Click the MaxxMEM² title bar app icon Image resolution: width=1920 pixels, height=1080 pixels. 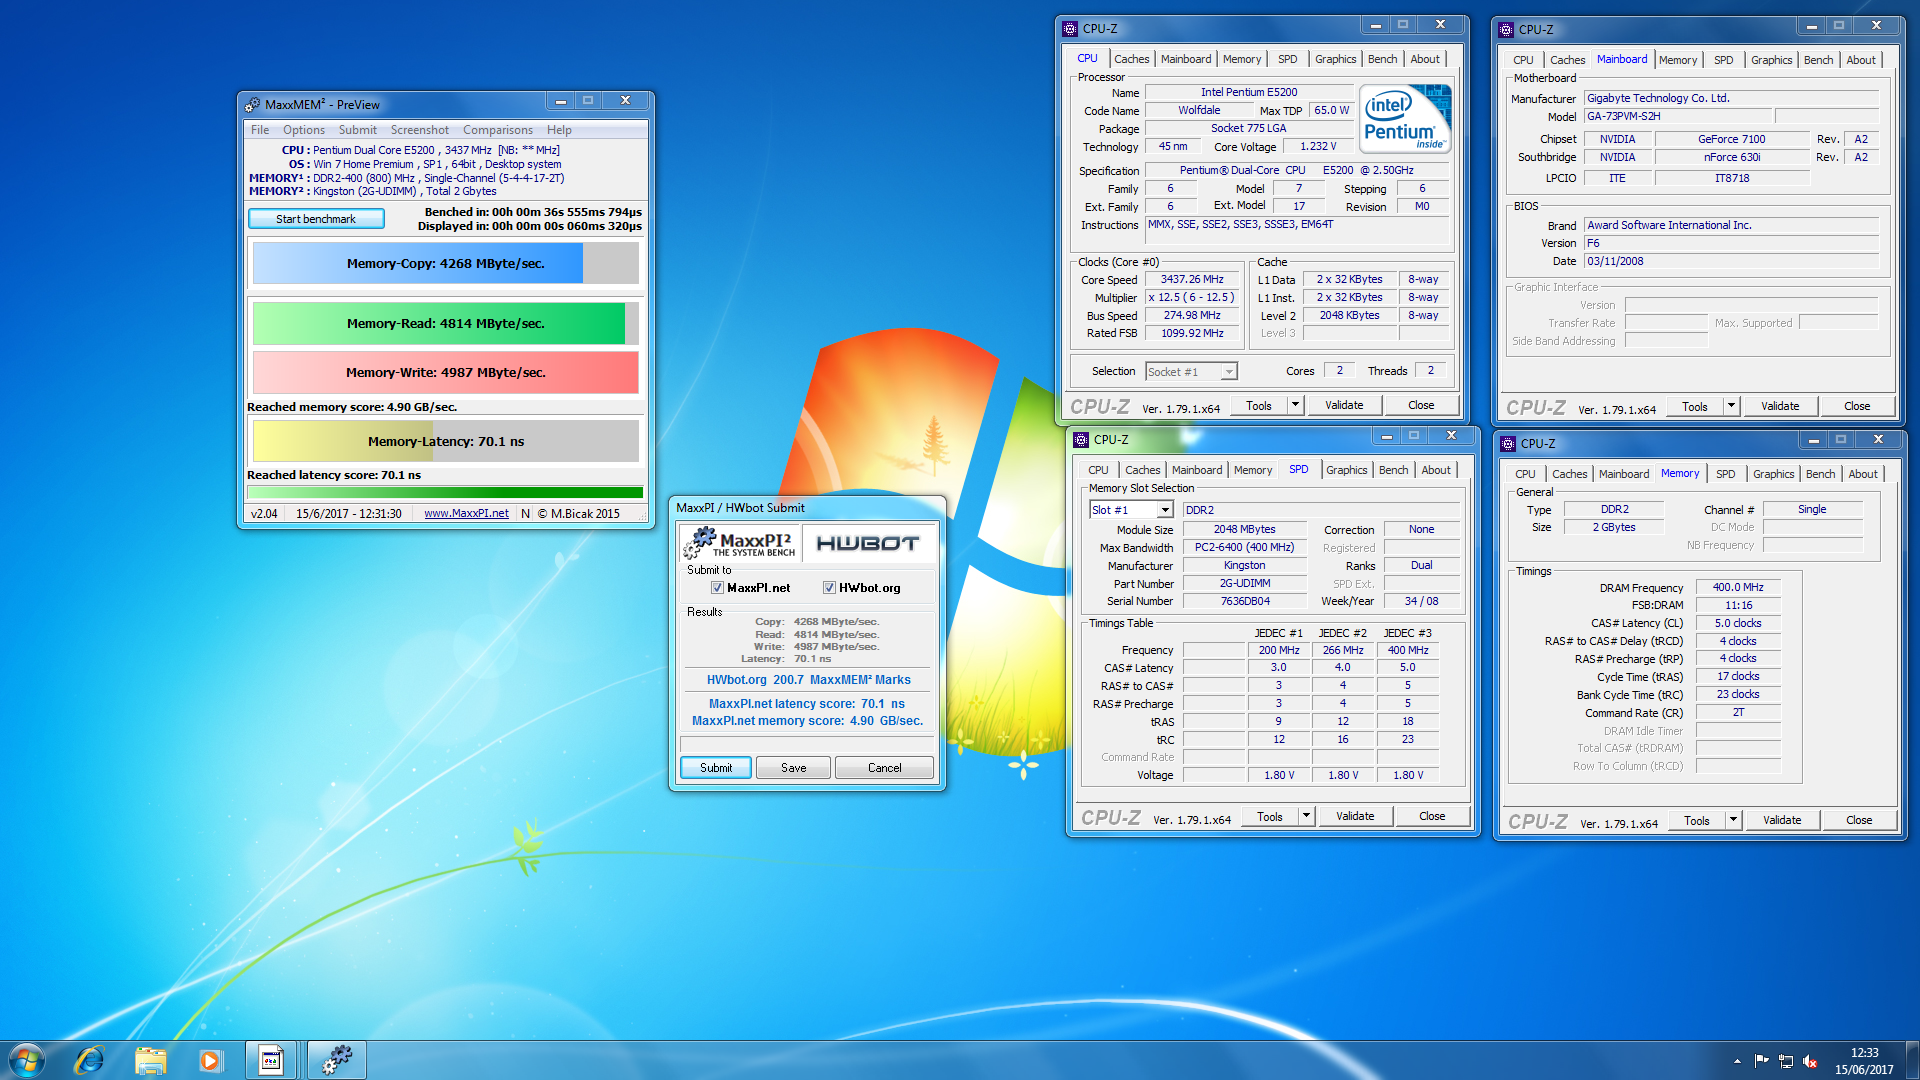click(253, 104)
